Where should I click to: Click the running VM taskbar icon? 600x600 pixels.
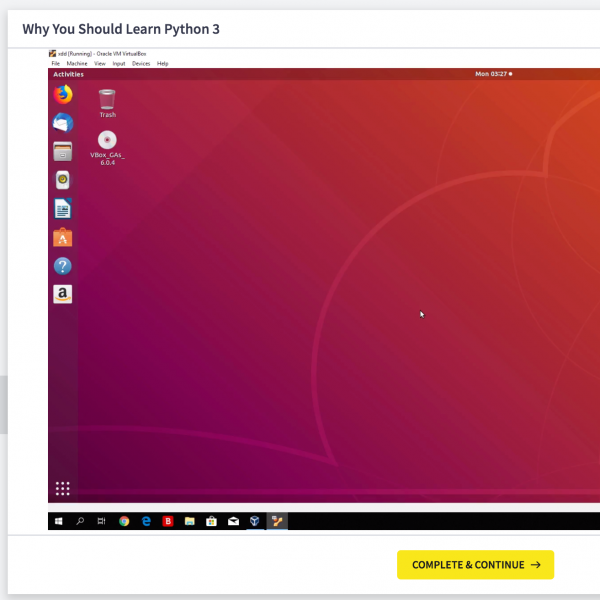[x=277, y=521]
